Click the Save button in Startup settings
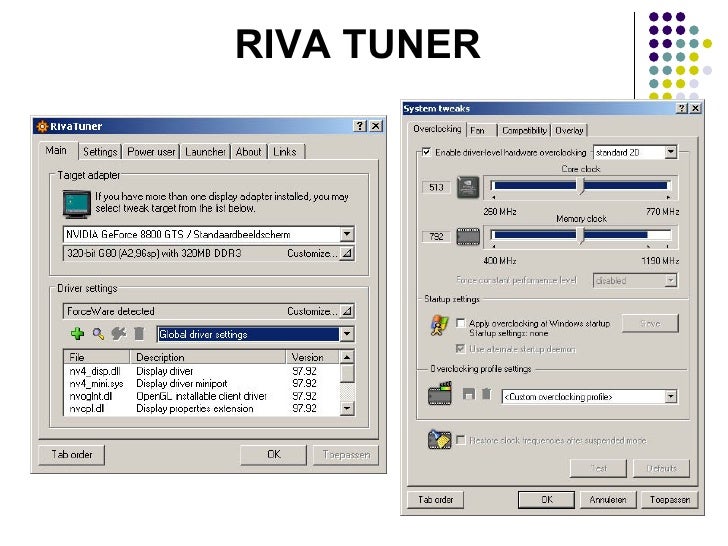The width and height of the screenshot is (728, 546). coord(650,323)
